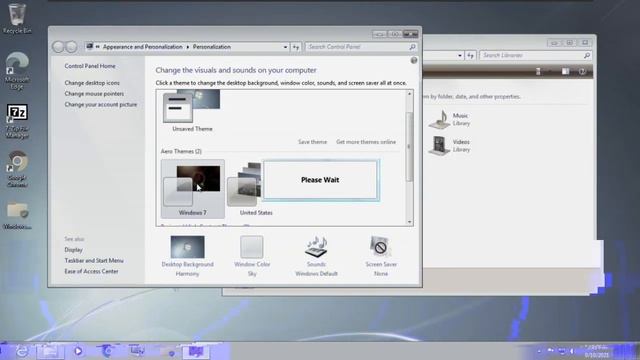Click the Aero Themes (2) heading
Screen dimensions: 640x360
(x=181, y=151)
